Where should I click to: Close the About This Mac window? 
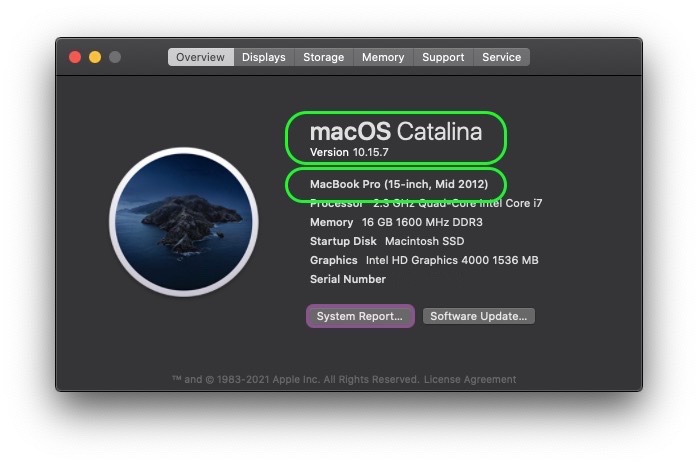tap(75, 57)
